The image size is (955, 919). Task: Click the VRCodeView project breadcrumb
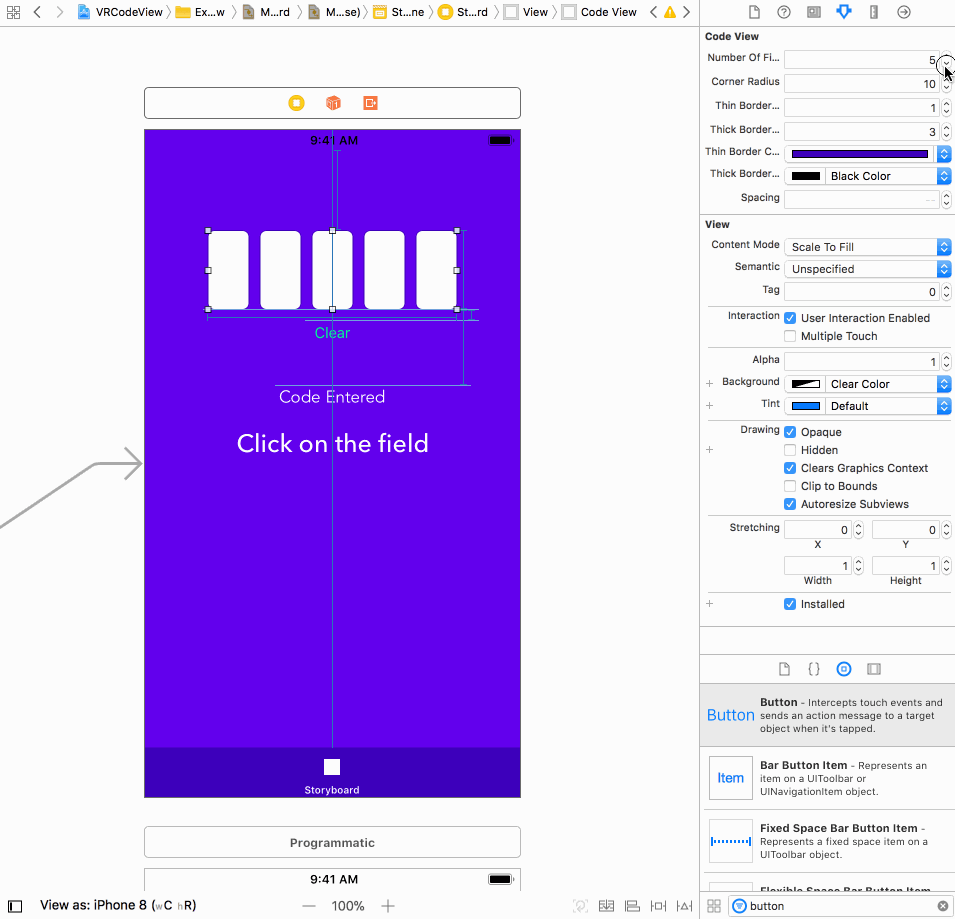click(121, 12)
